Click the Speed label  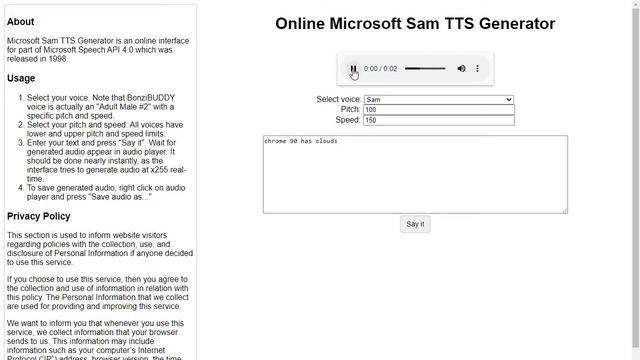pyautogui.click(x=348, y=120)
